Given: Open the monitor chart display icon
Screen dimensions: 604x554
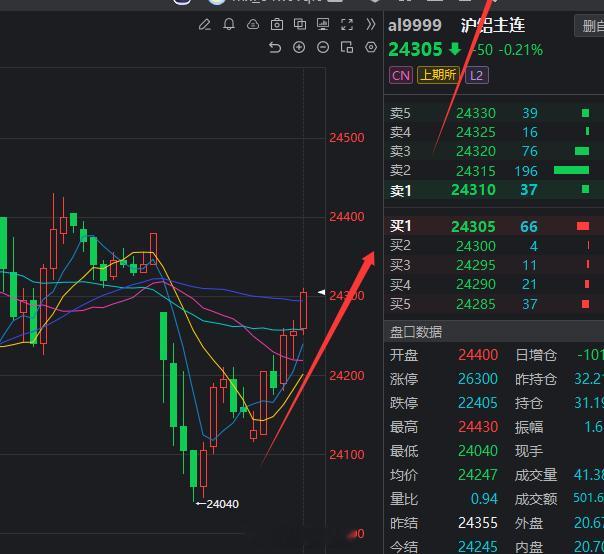Looking at the screenshot, I should pyautogui.click(x=323, y=24).
